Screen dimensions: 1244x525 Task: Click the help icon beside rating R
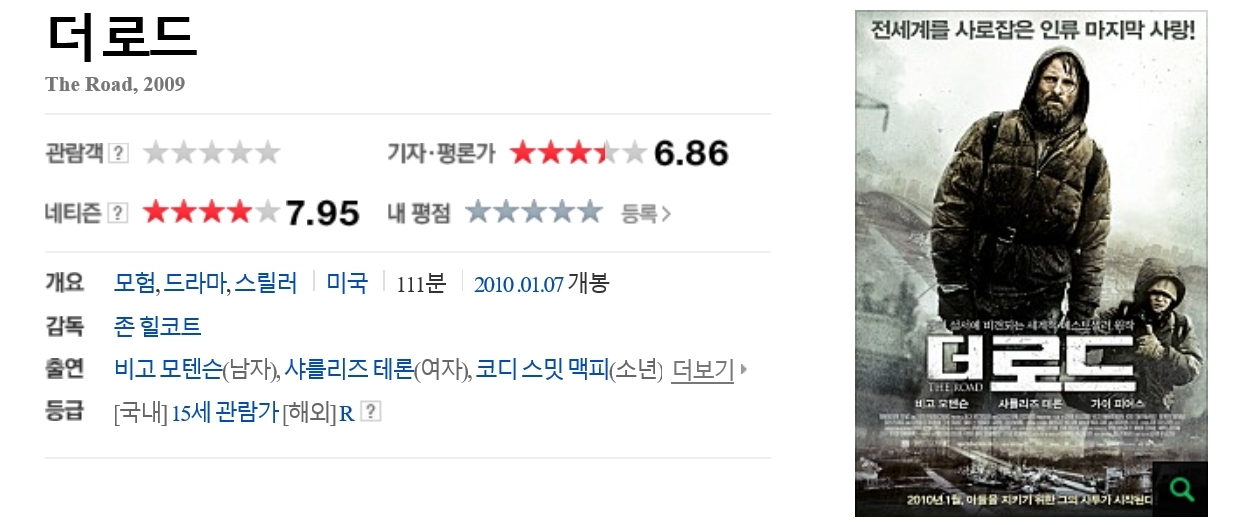coord(370,411)
